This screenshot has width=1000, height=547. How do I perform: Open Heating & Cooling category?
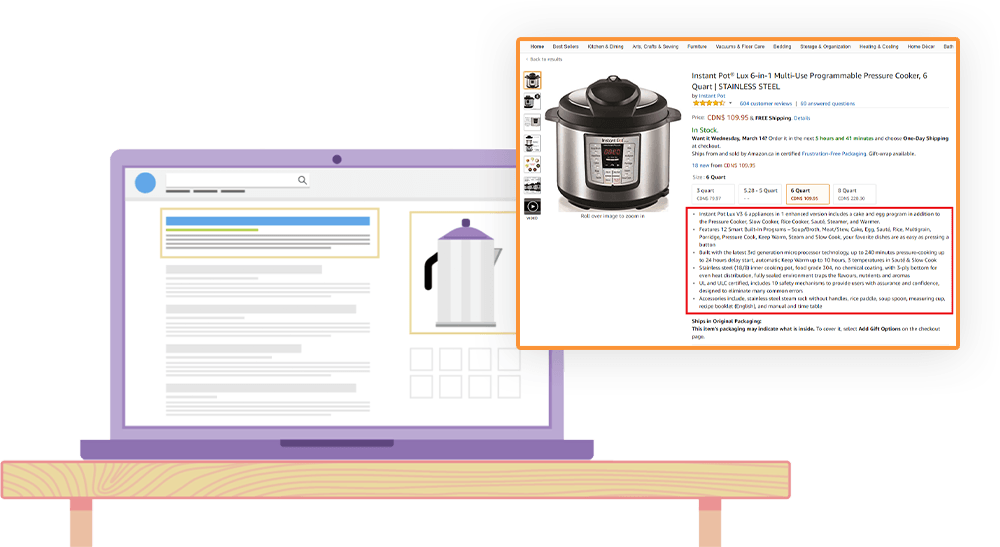879,47
